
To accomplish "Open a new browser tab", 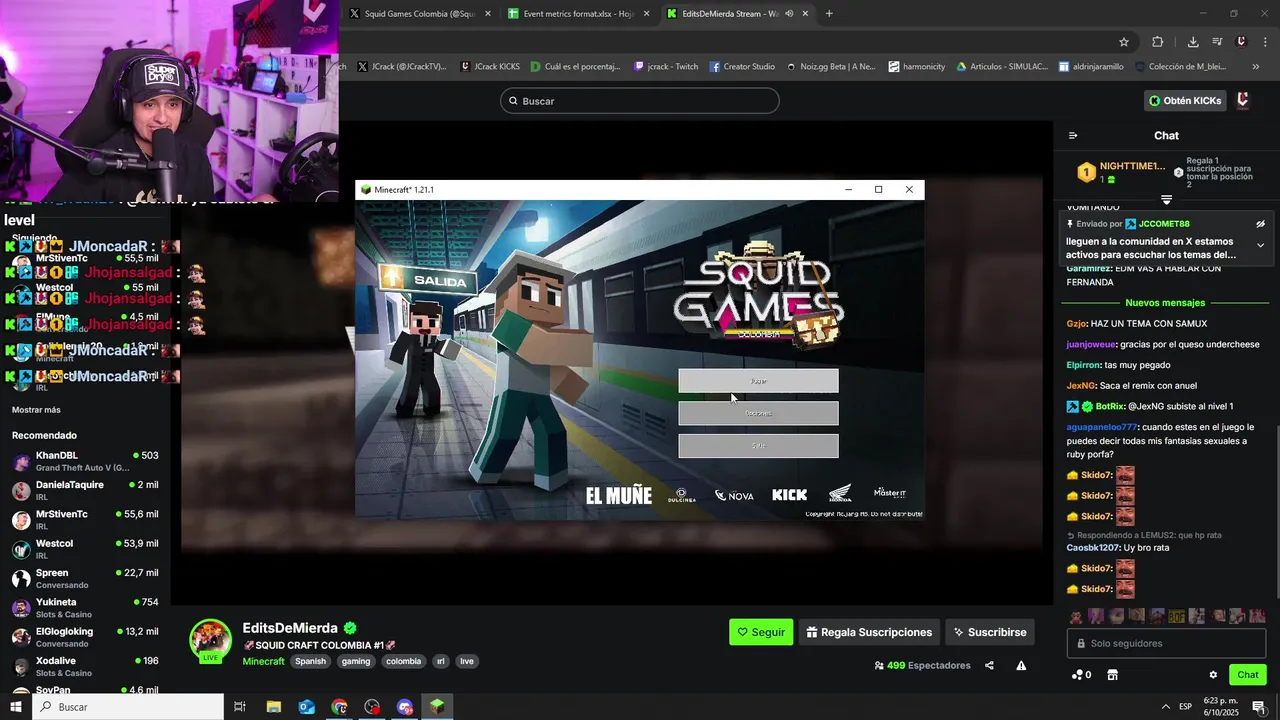I will [829, 14].
